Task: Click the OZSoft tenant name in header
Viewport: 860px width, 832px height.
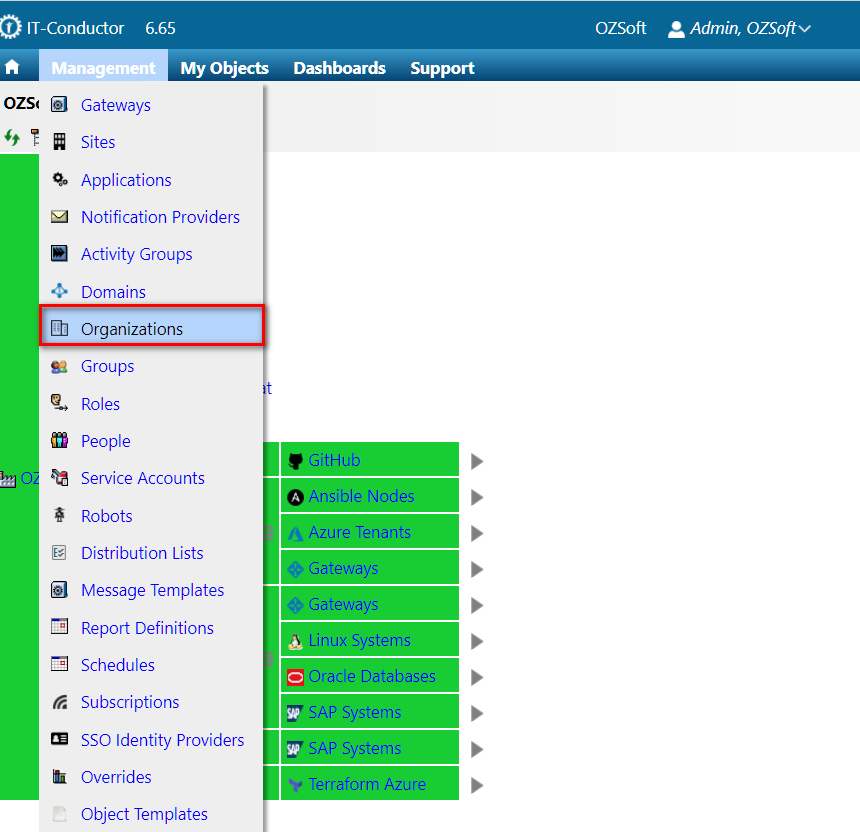Action: 620,28
